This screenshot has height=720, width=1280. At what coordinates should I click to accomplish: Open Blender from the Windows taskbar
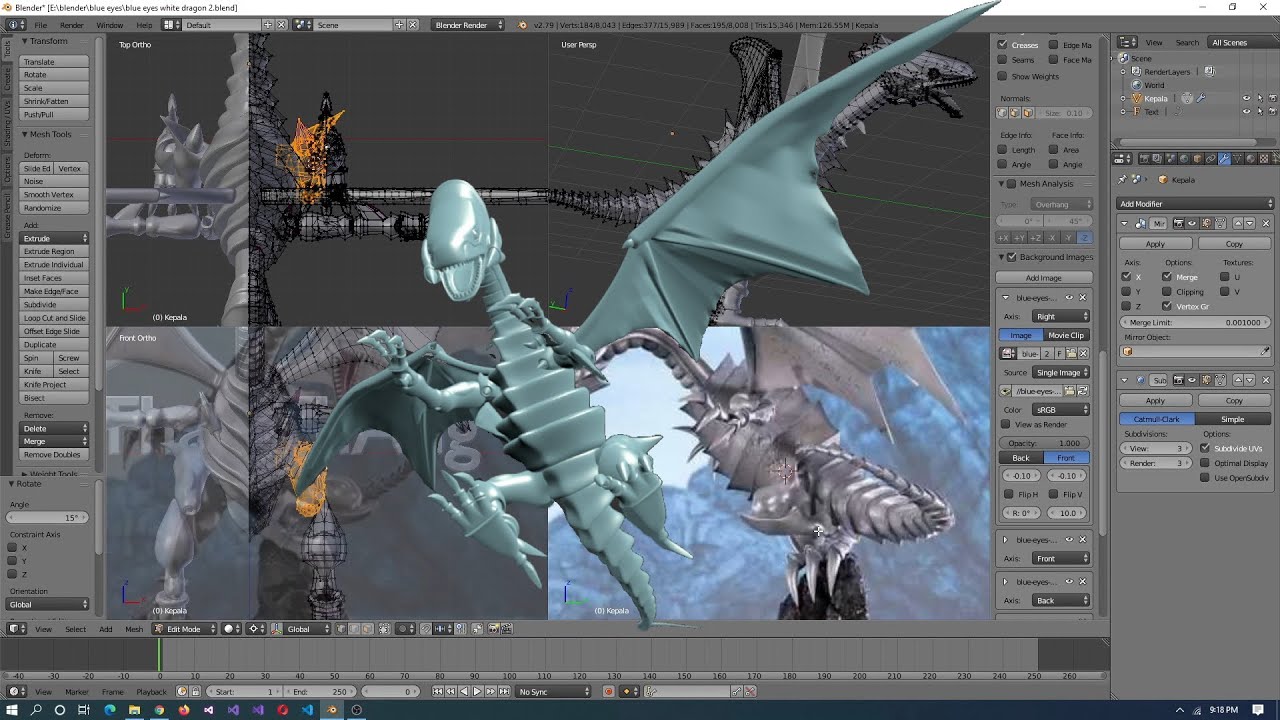click(x=332, y=710)
